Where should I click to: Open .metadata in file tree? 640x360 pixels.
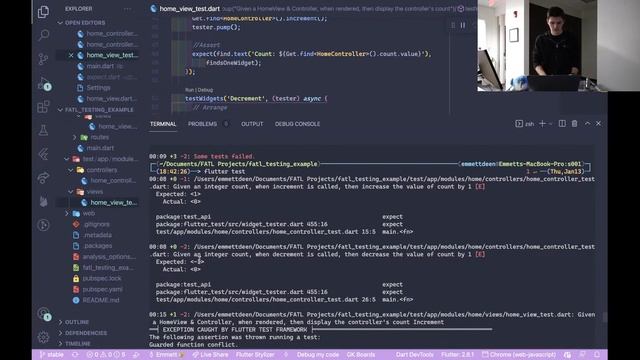[97, 236]
